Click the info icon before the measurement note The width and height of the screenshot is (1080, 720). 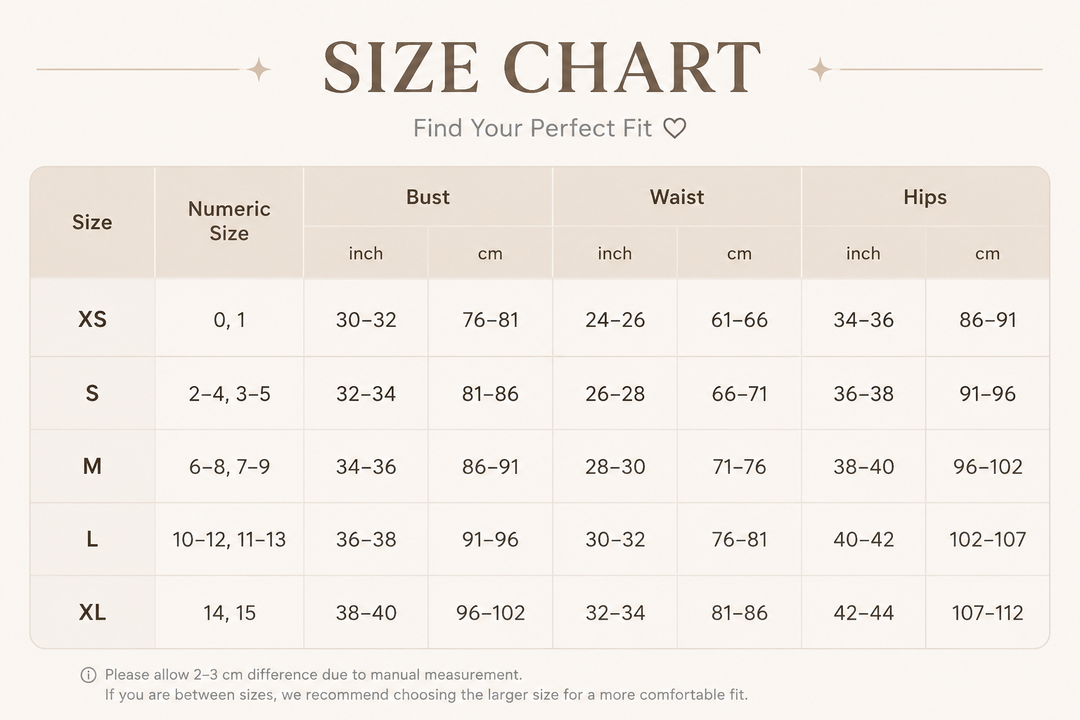tap(88, 675)
